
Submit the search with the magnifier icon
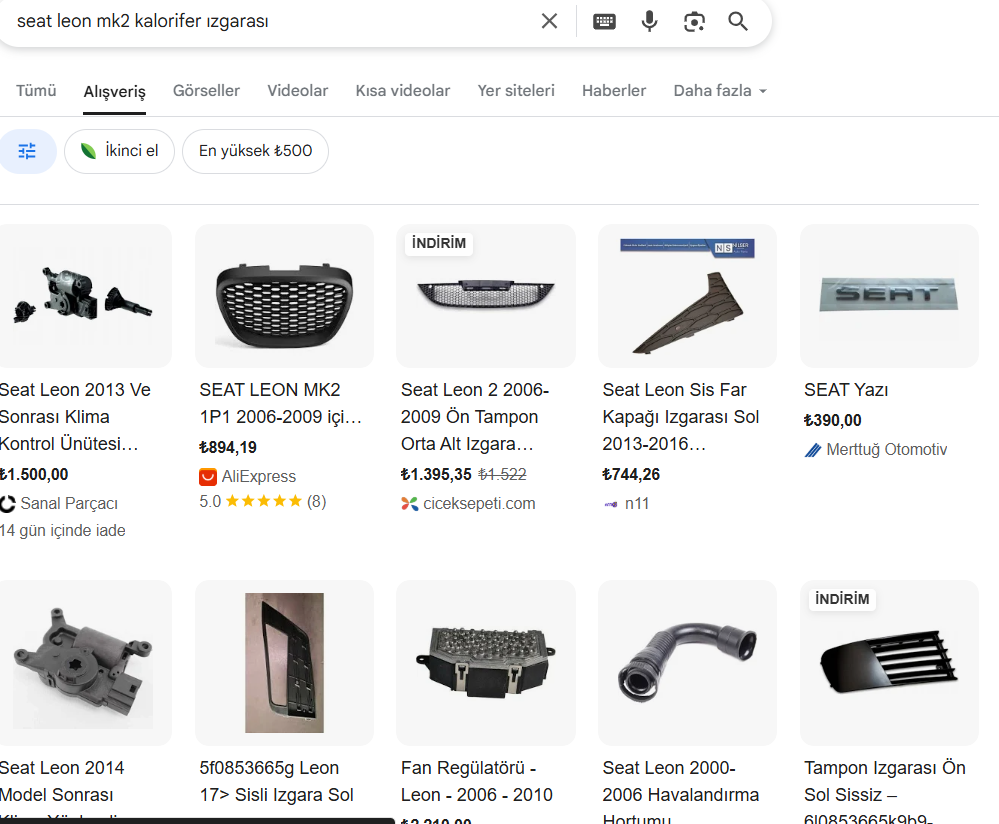pos(738,21)
